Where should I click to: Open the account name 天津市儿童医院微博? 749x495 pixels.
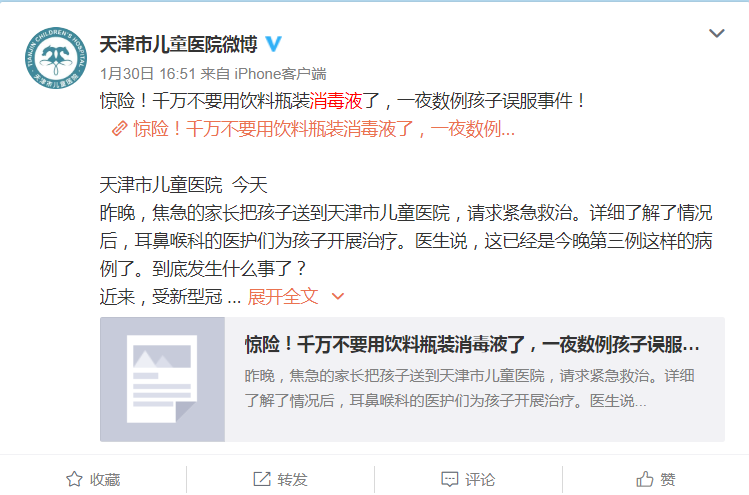(x=179, y=44)
